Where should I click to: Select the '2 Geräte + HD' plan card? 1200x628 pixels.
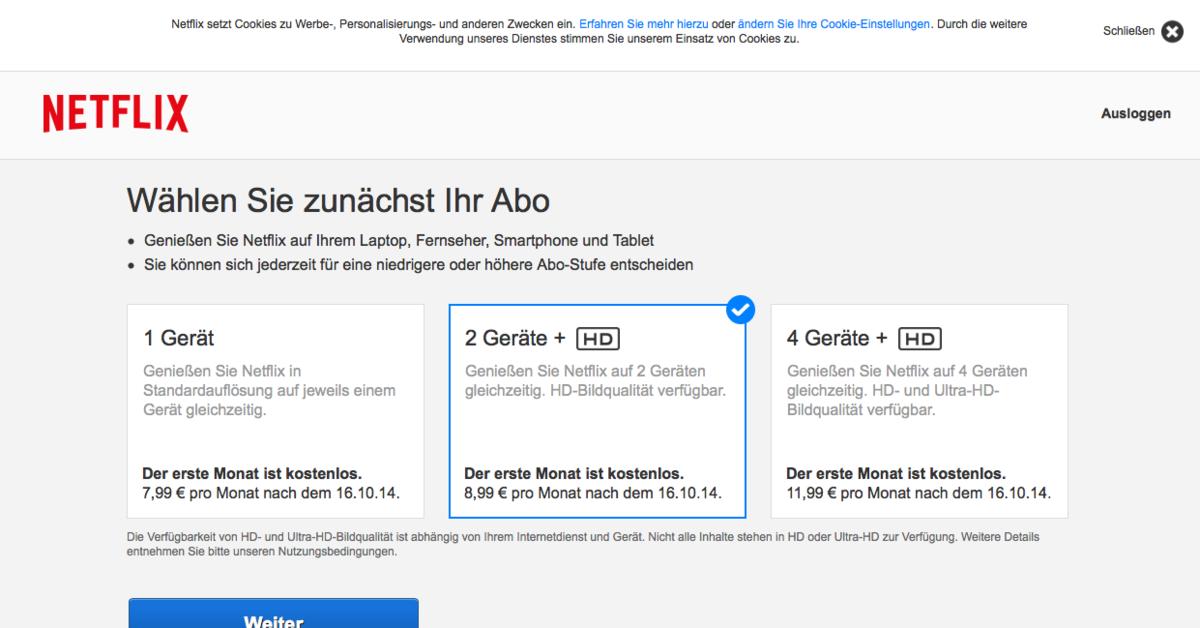click(597, 411)
